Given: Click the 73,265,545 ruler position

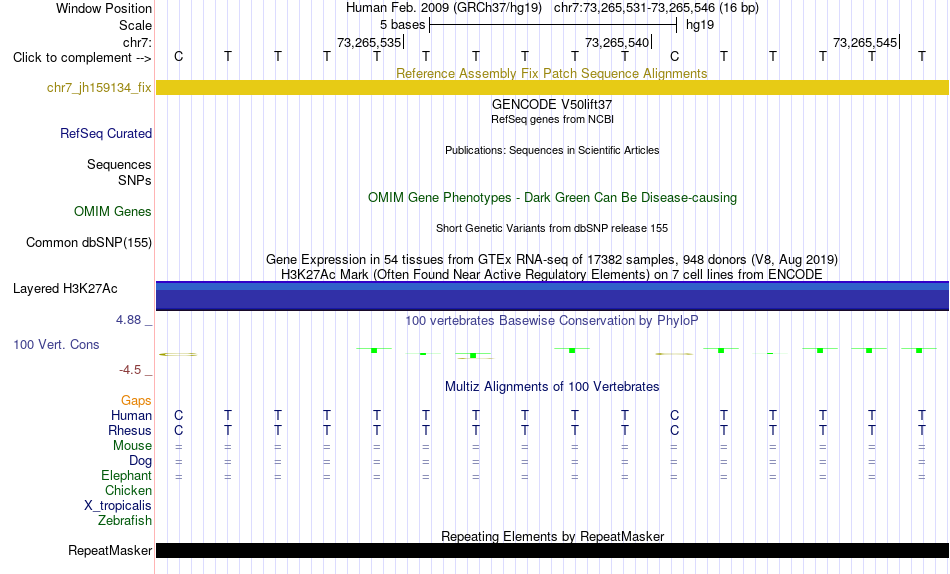Looking at the screenshot, I should (865, 42).
